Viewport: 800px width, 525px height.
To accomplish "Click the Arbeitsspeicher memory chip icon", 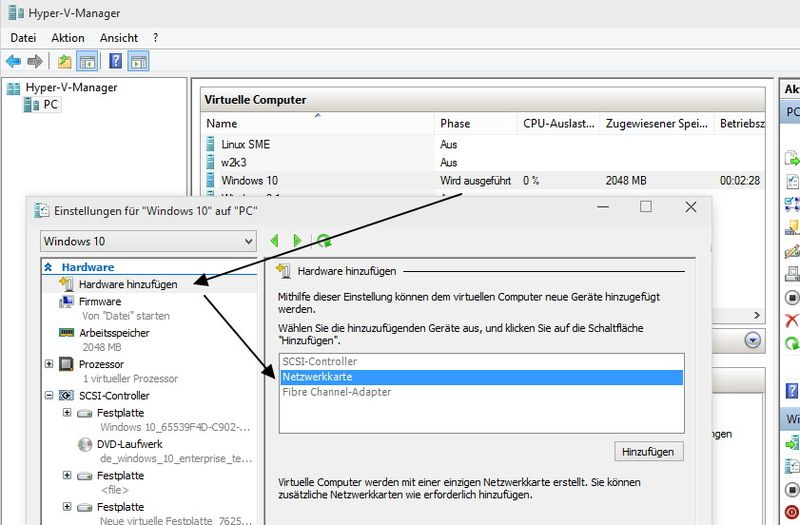I will [x=66, y=333].
